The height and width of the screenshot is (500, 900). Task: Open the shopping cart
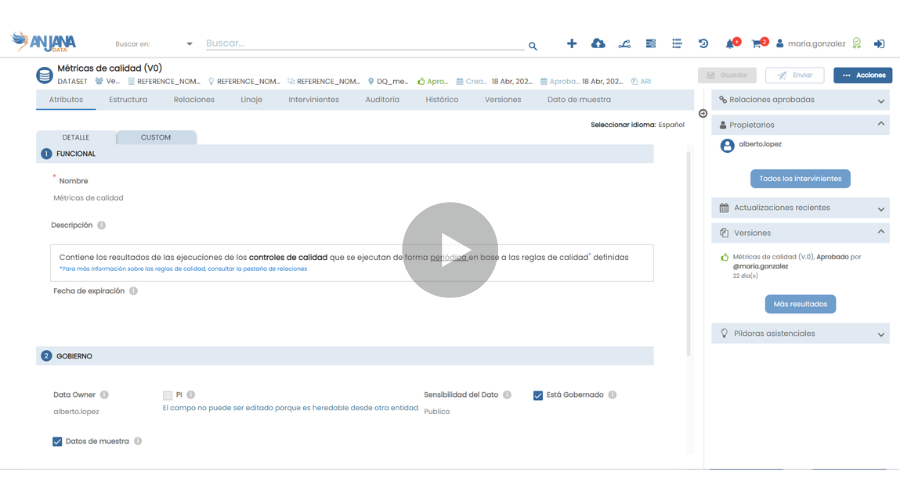tap(757, 44)
